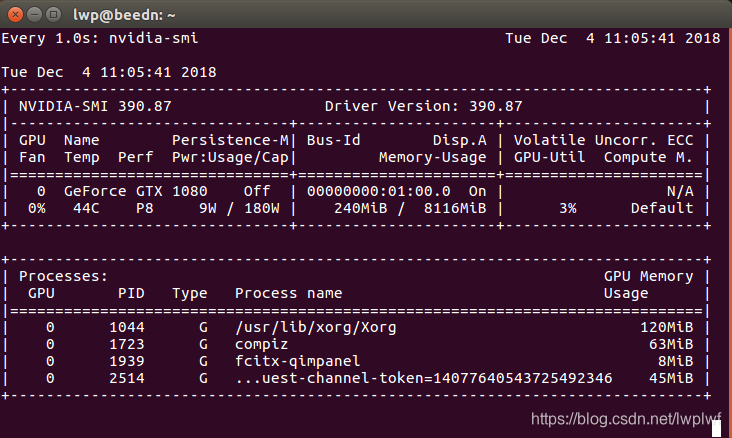This screenshot has height=438, width=732.
Task: Click the 'GPU Memory' column header
Action: click(648, 276)
